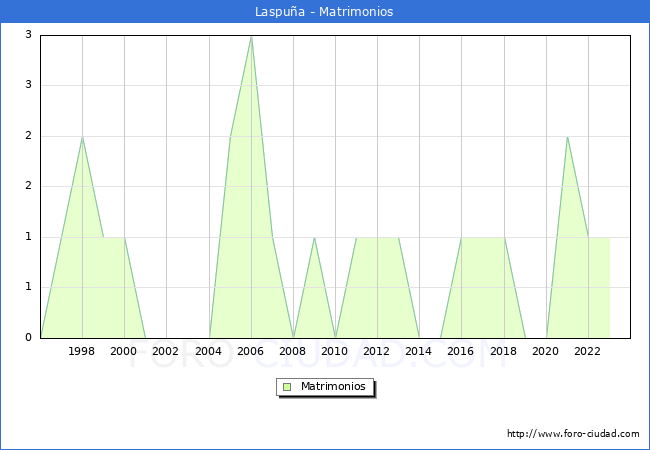Select the 2000 x-axis label
The height and width of the screenshot is (450, 650).
point(124,351)
